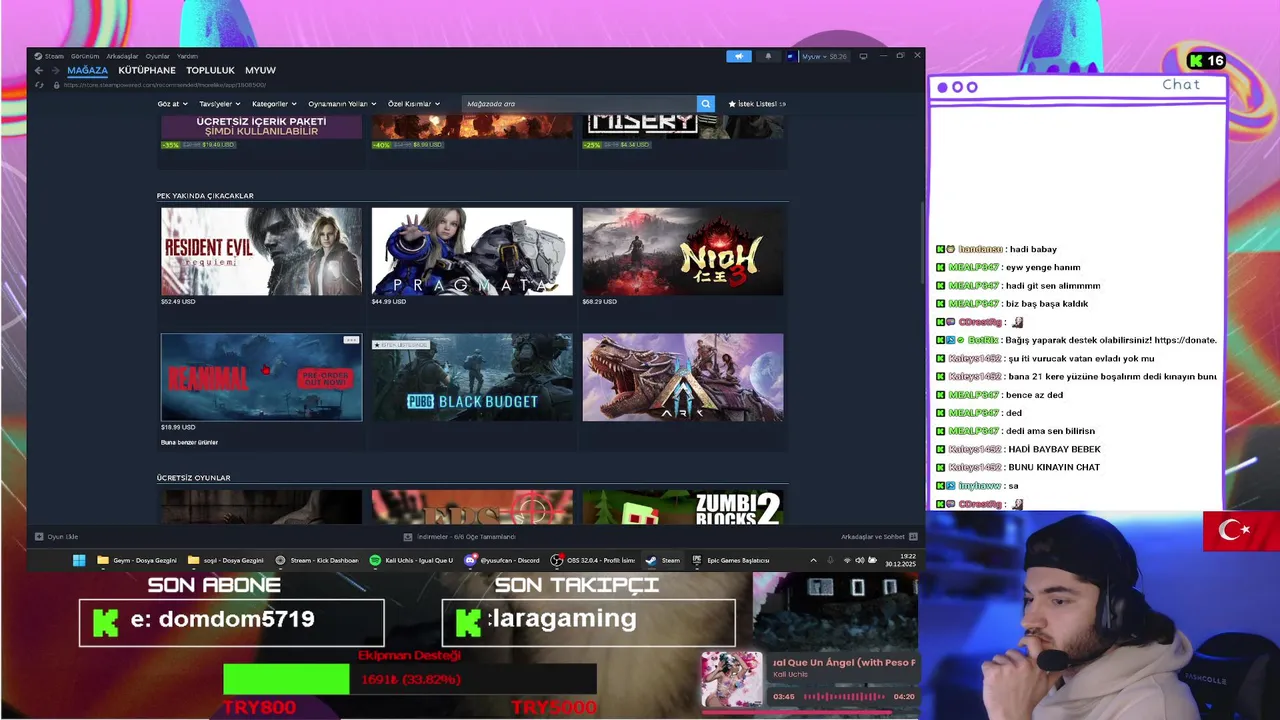Click the Reanimal options button on card
This screenshot has width=1280, height=720.
pyautogui.click(x=351, y=340)
